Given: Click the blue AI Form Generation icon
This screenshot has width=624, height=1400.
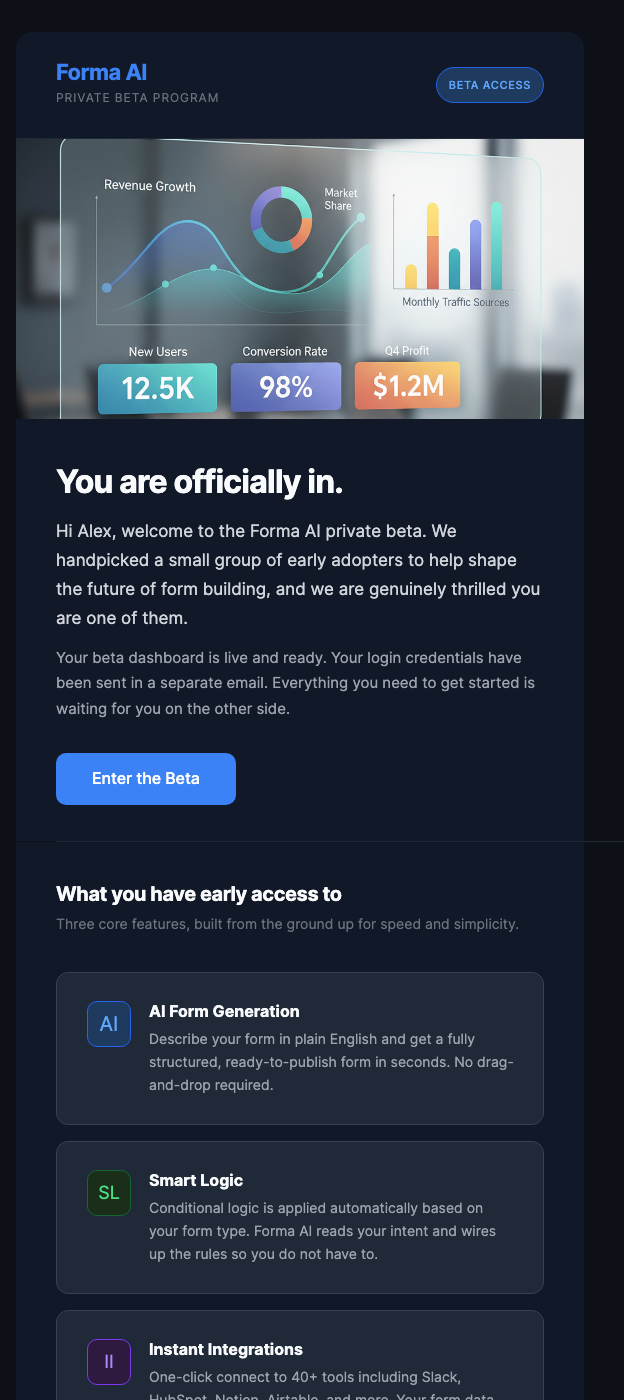Looking at the screenshot, I should 109,1024.
